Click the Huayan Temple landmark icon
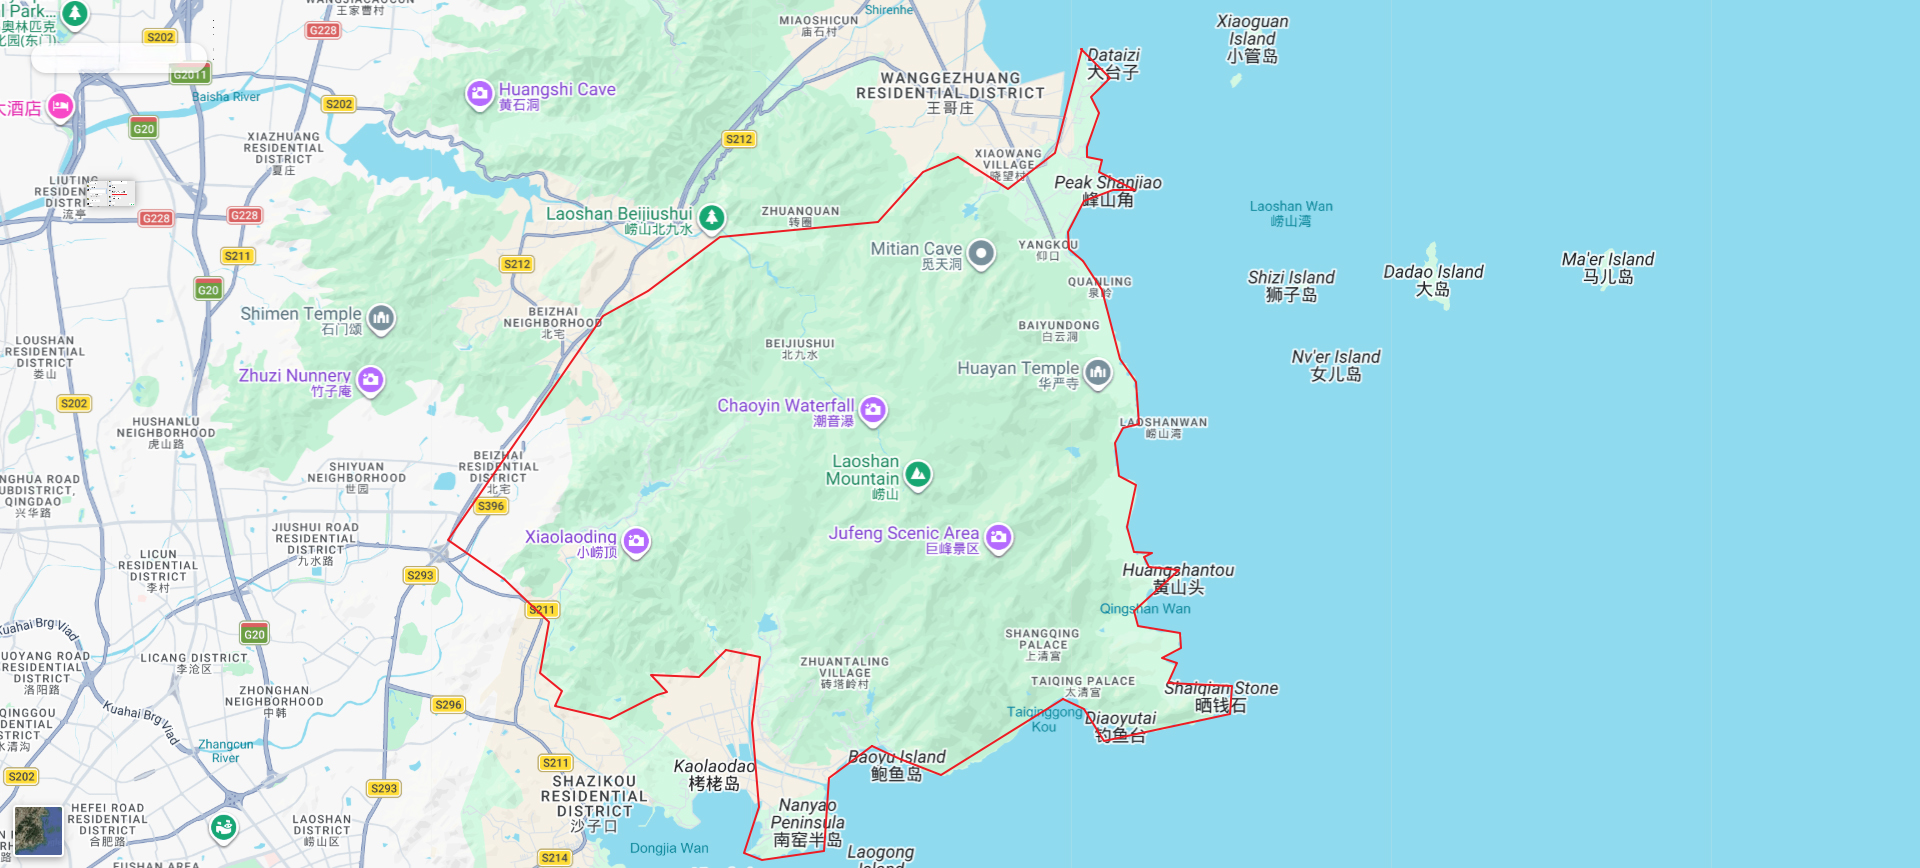Viewport: 1920px width, 868px height. point(1098,373)
